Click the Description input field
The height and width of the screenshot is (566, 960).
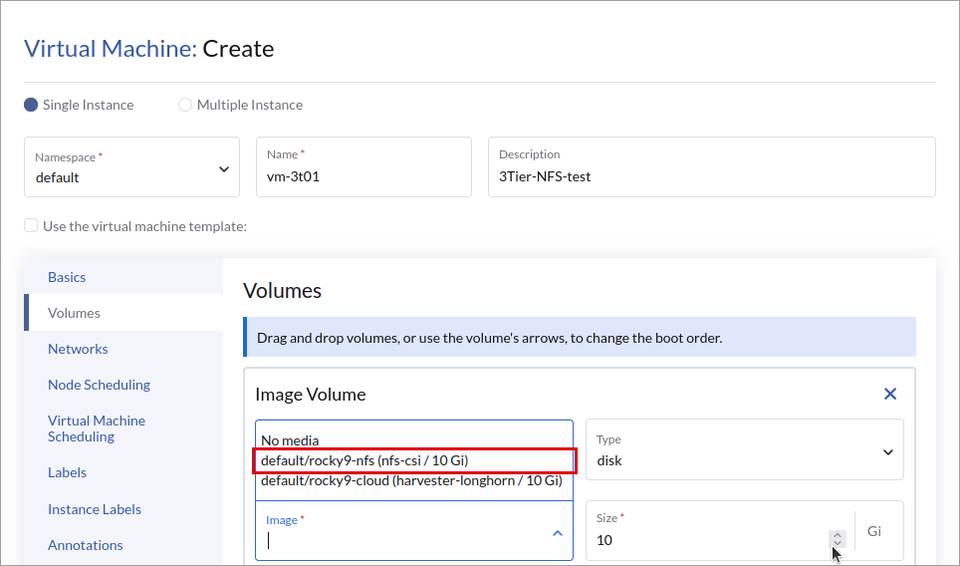711,167
